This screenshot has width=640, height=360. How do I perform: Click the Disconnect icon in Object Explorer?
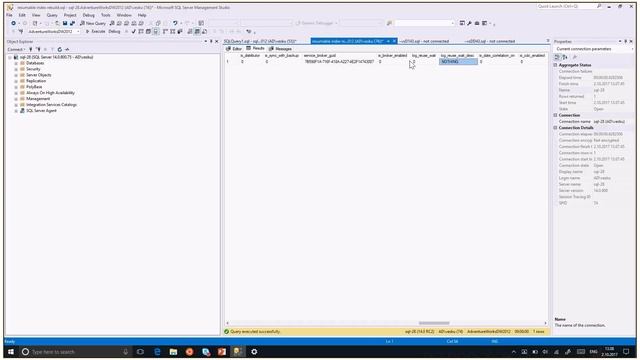38,49
